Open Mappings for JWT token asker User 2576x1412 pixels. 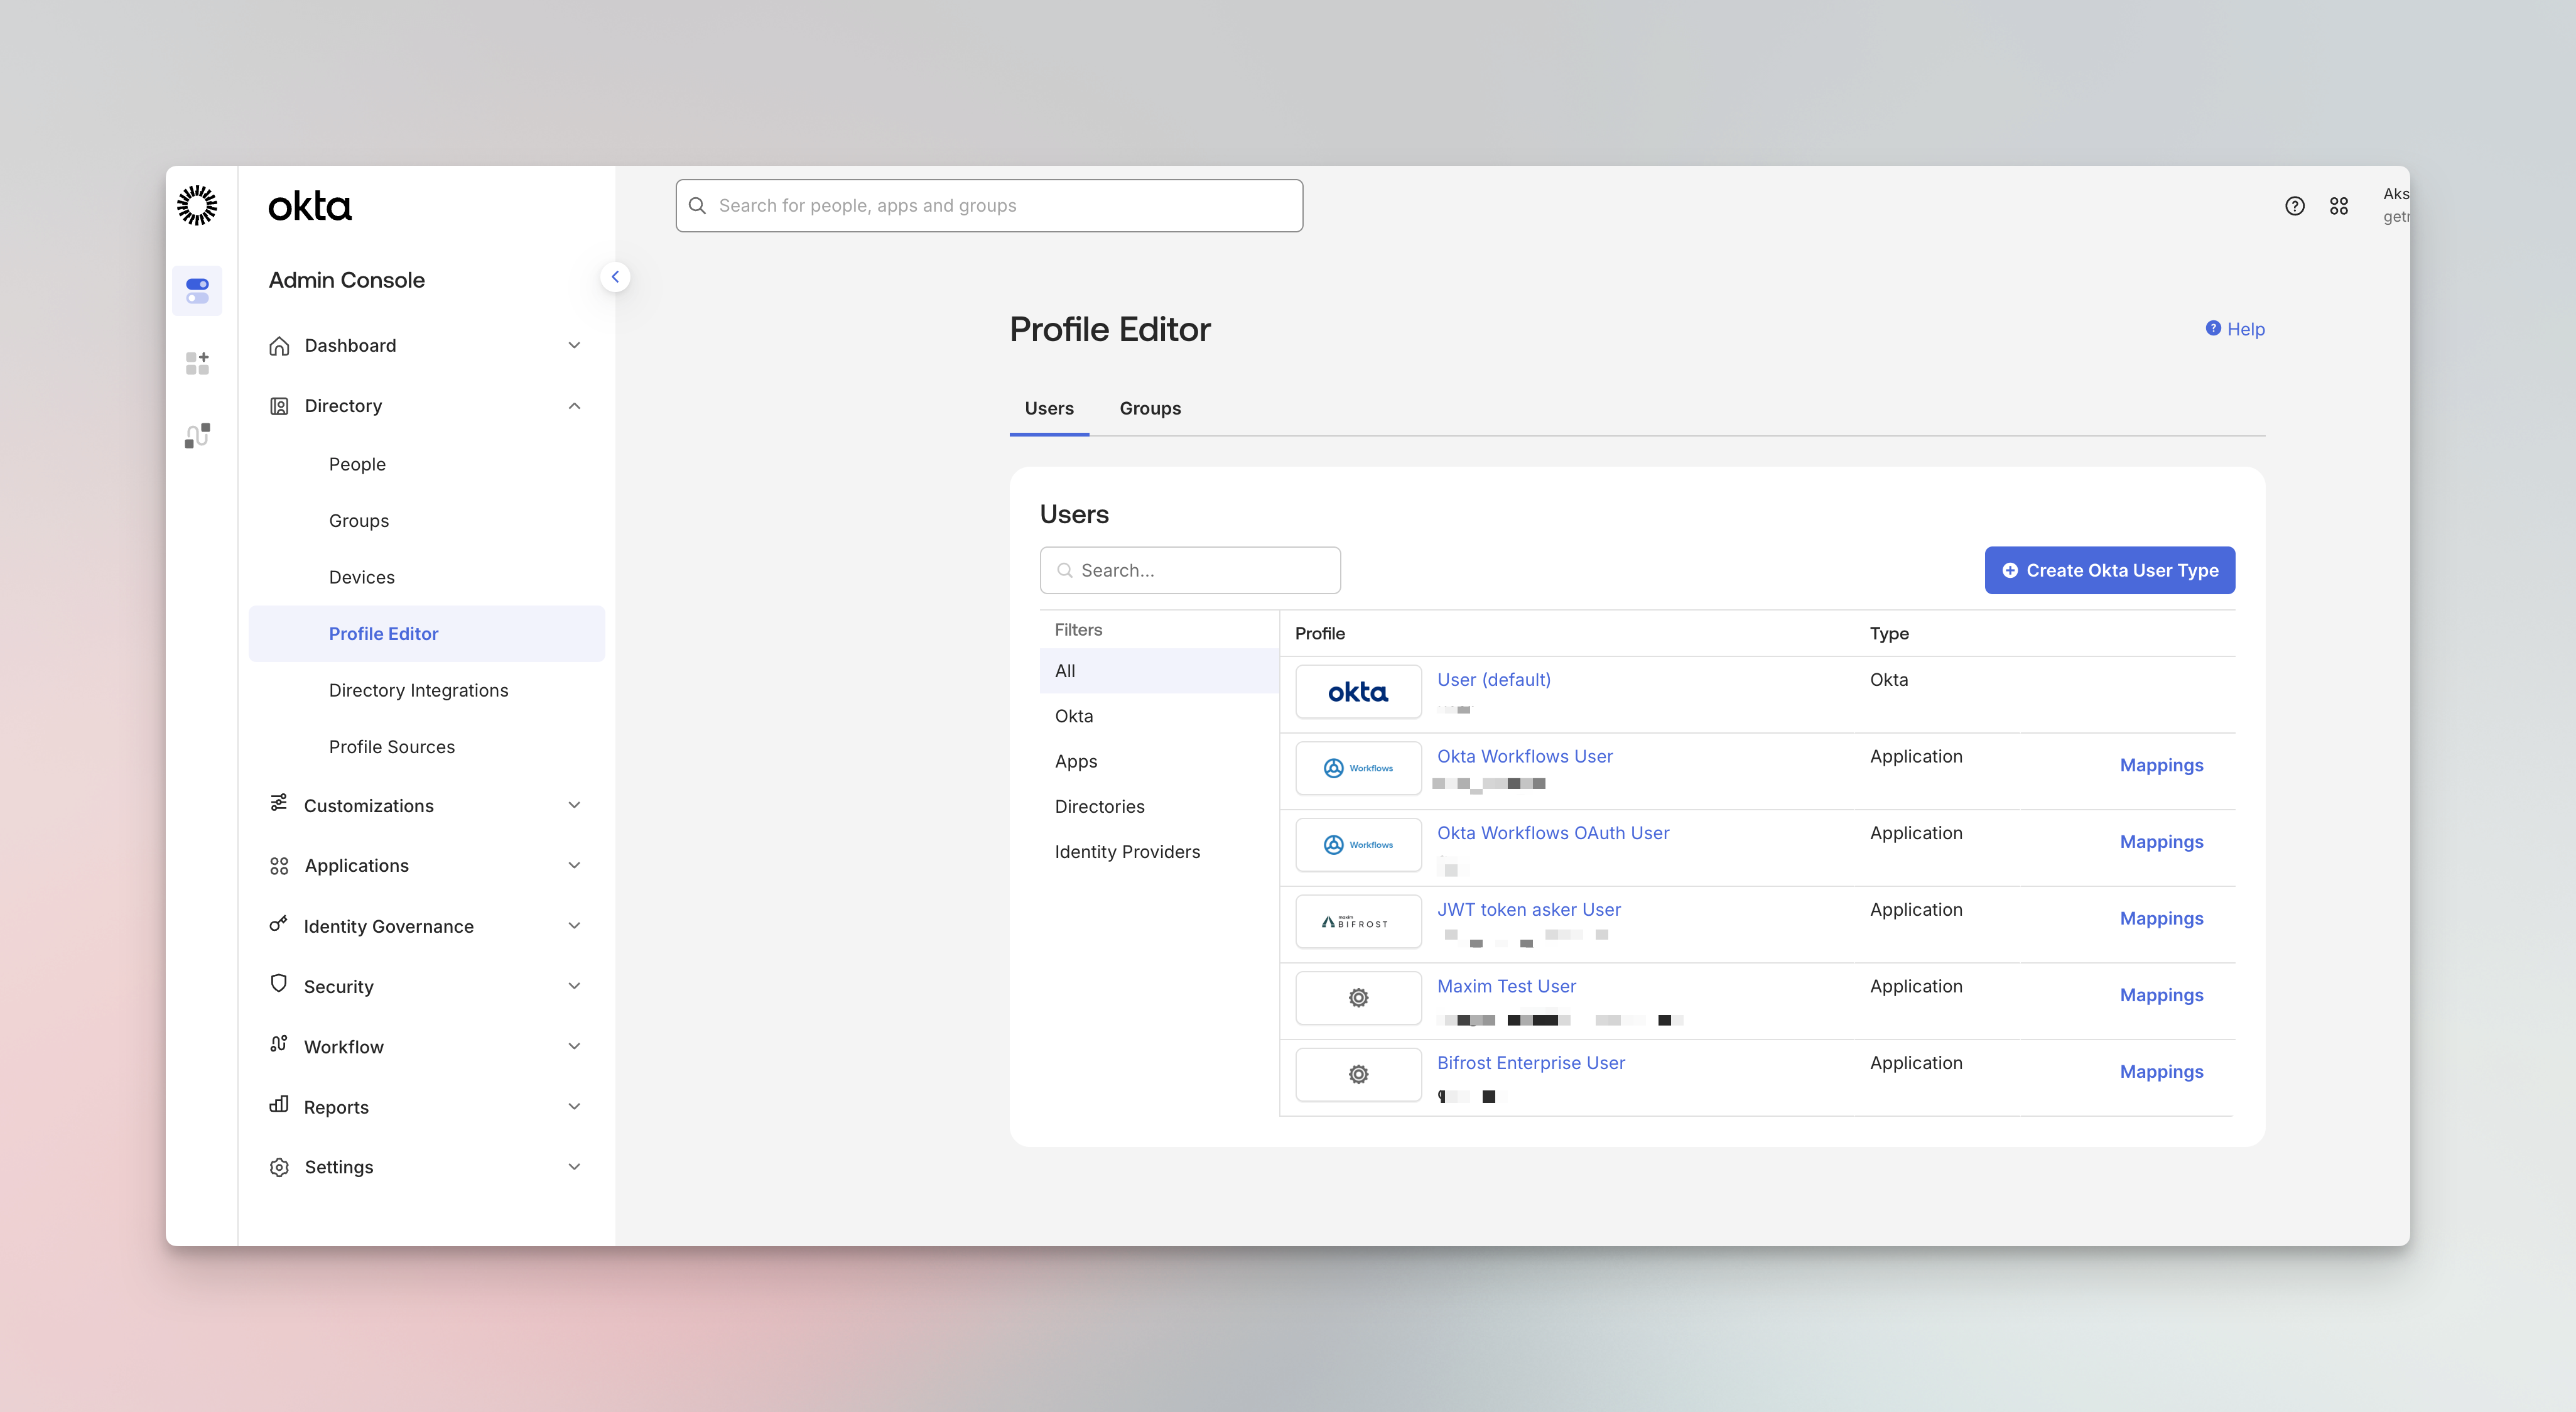tap(2161, 918)
